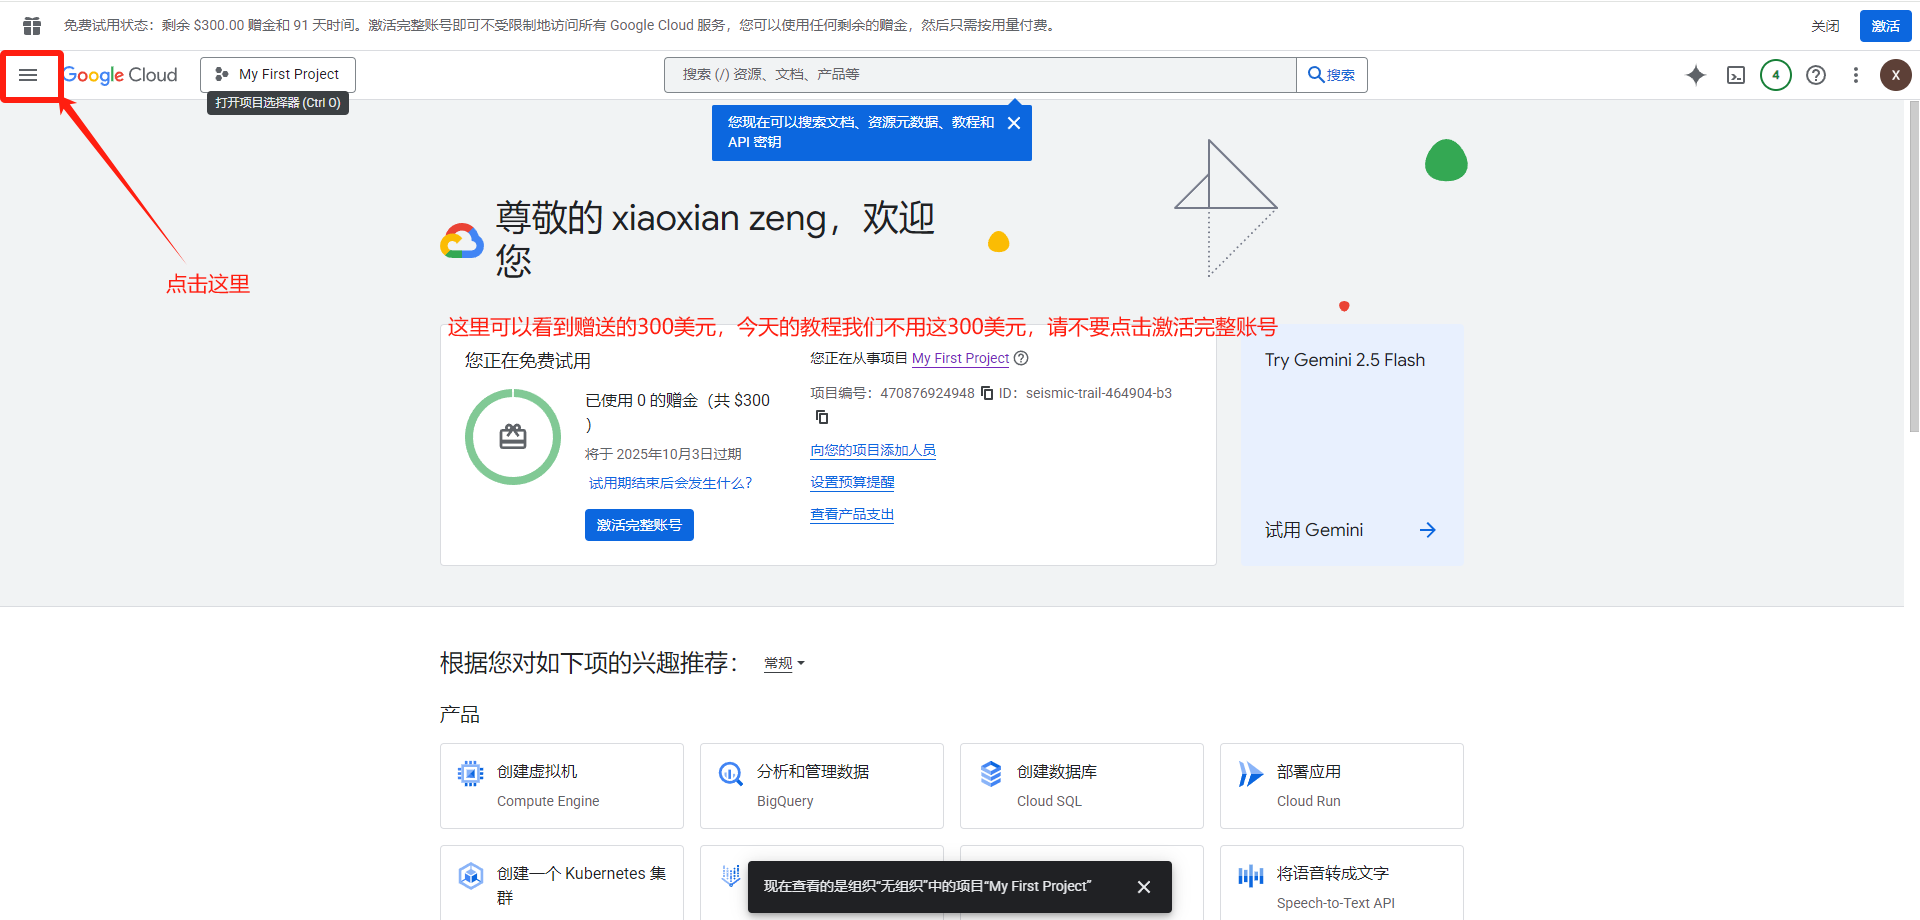This screenshot has width=1920, height=920.
Task: Click the 激活 button in the top banner
Action: (1886, 26)
